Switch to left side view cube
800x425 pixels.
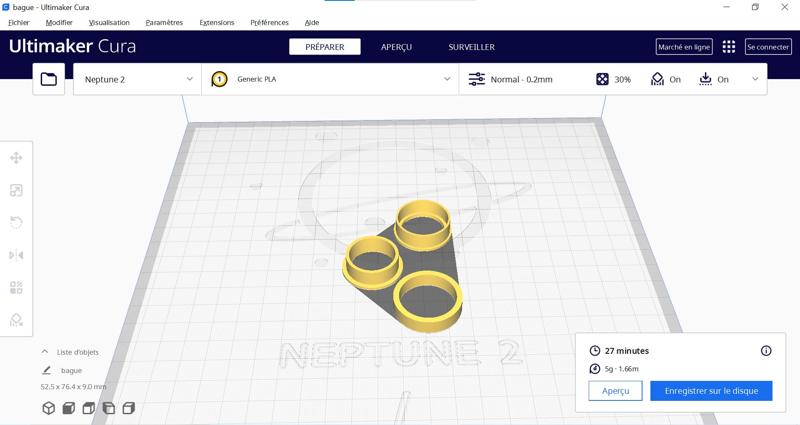(x=109, y=408)
